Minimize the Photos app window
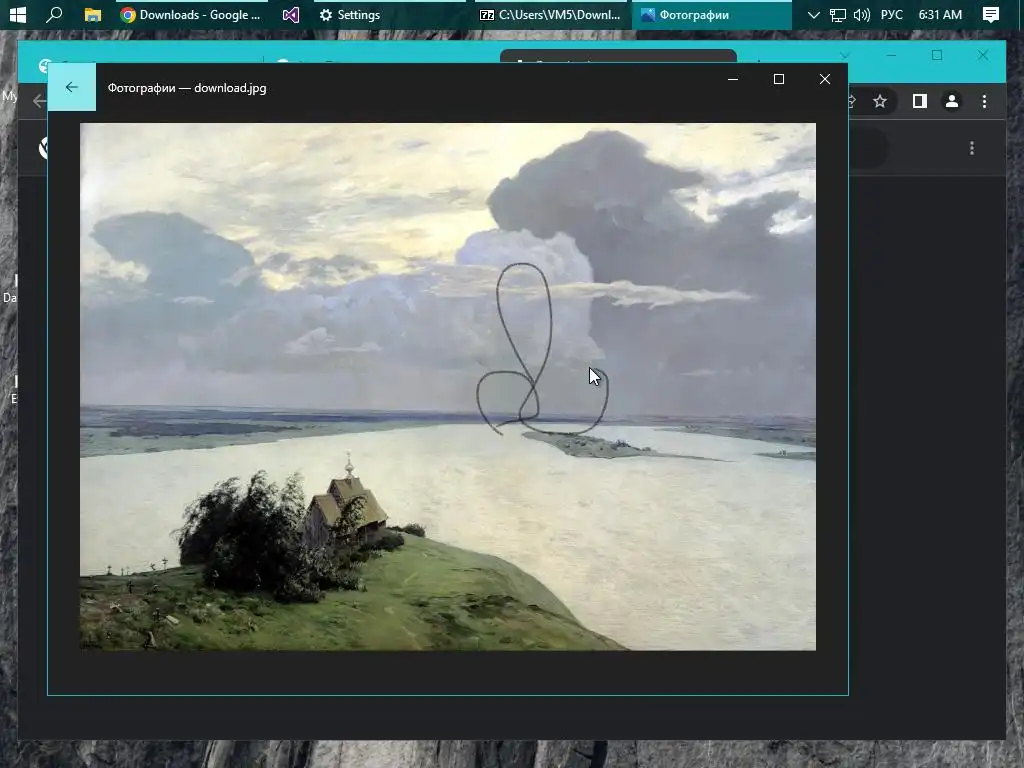The width and height of the screenshot is (1024, 768). tap(733, 79)
